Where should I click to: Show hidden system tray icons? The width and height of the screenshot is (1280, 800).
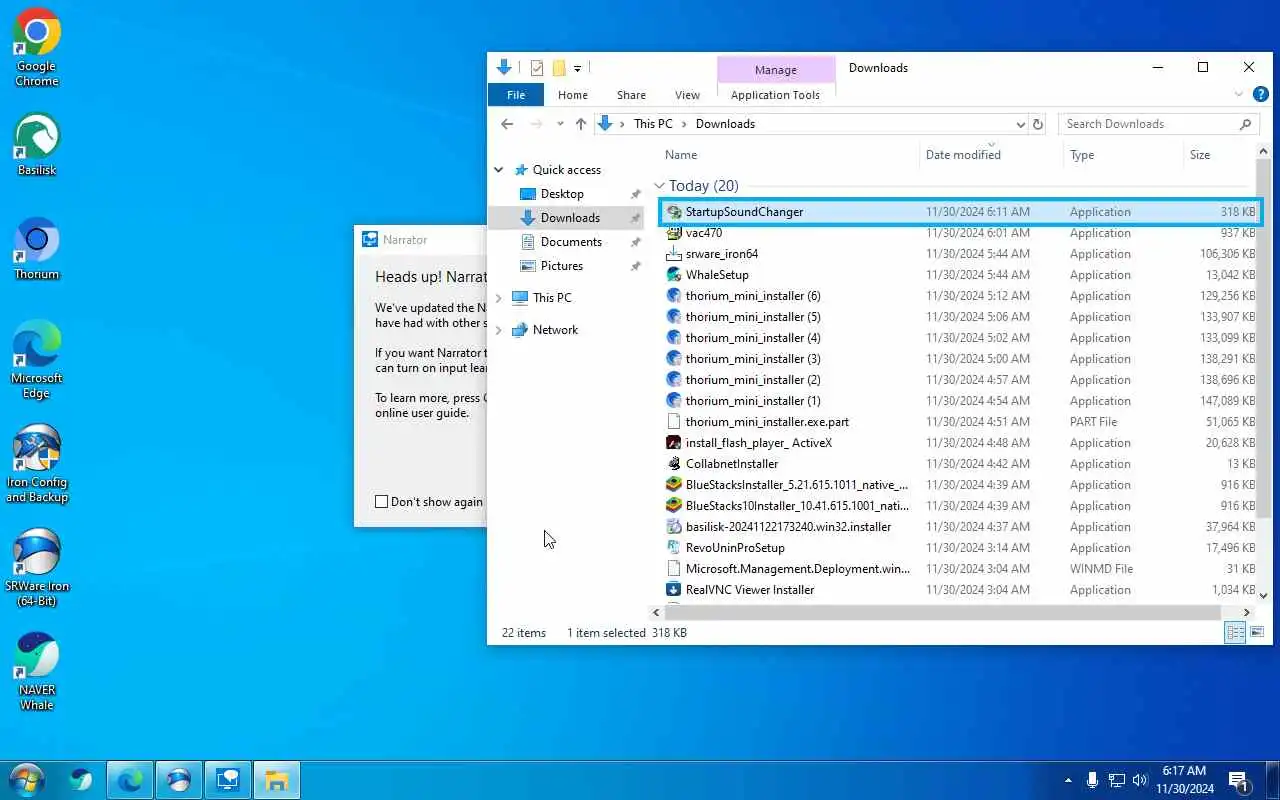pos(1068,780)
